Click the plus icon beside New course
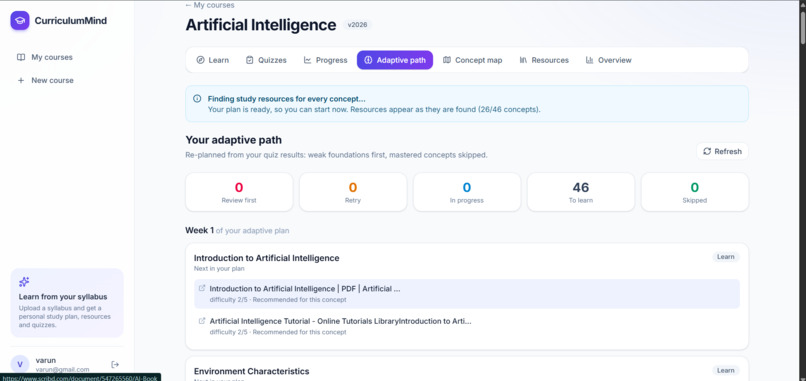Viewport: 806px width, 381px height. point(21,80)
